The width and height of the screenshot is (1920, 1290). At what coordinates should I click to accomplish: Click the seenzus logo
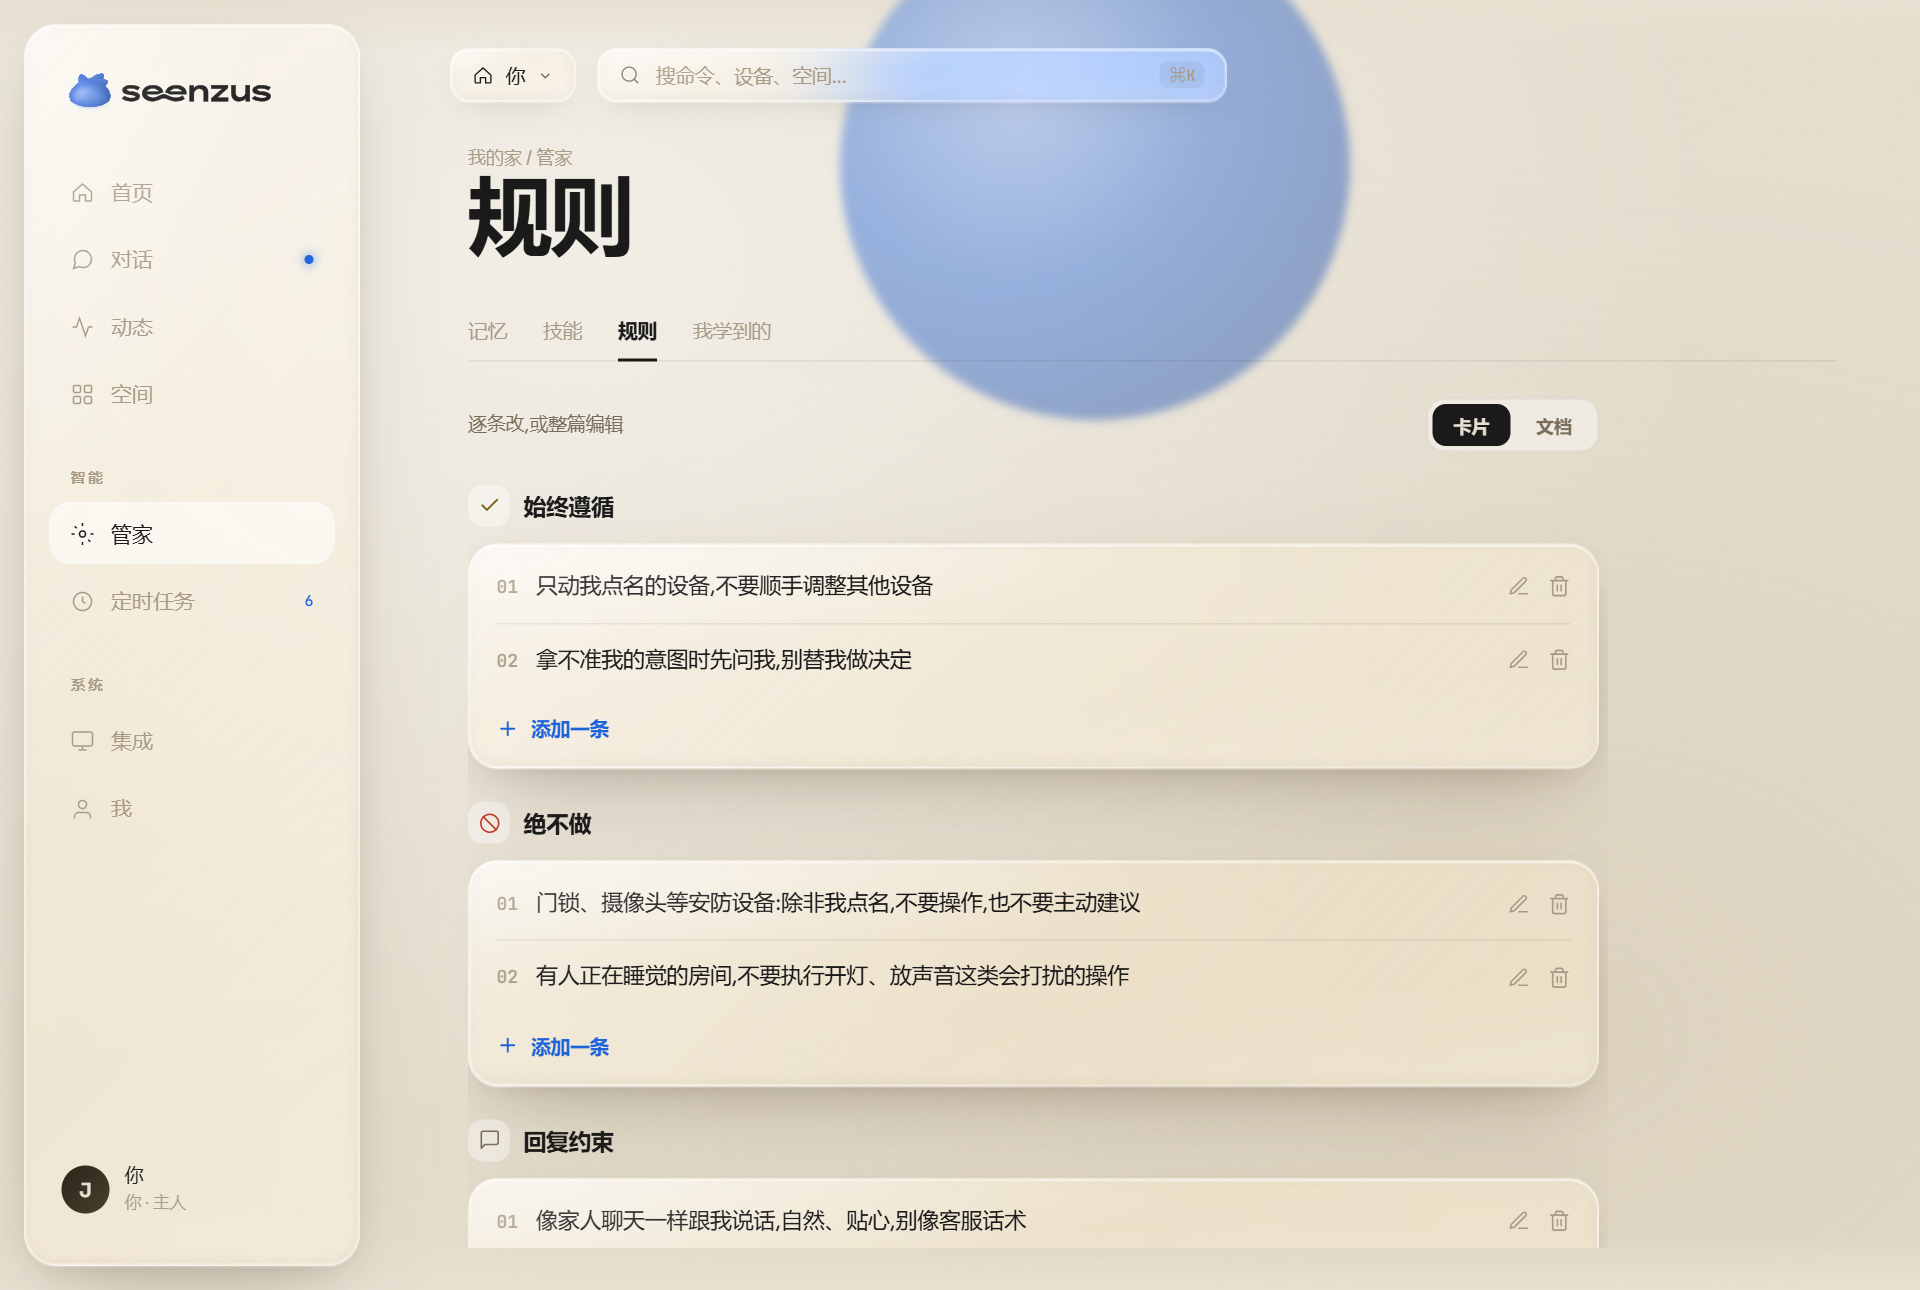tap(170, 91)
